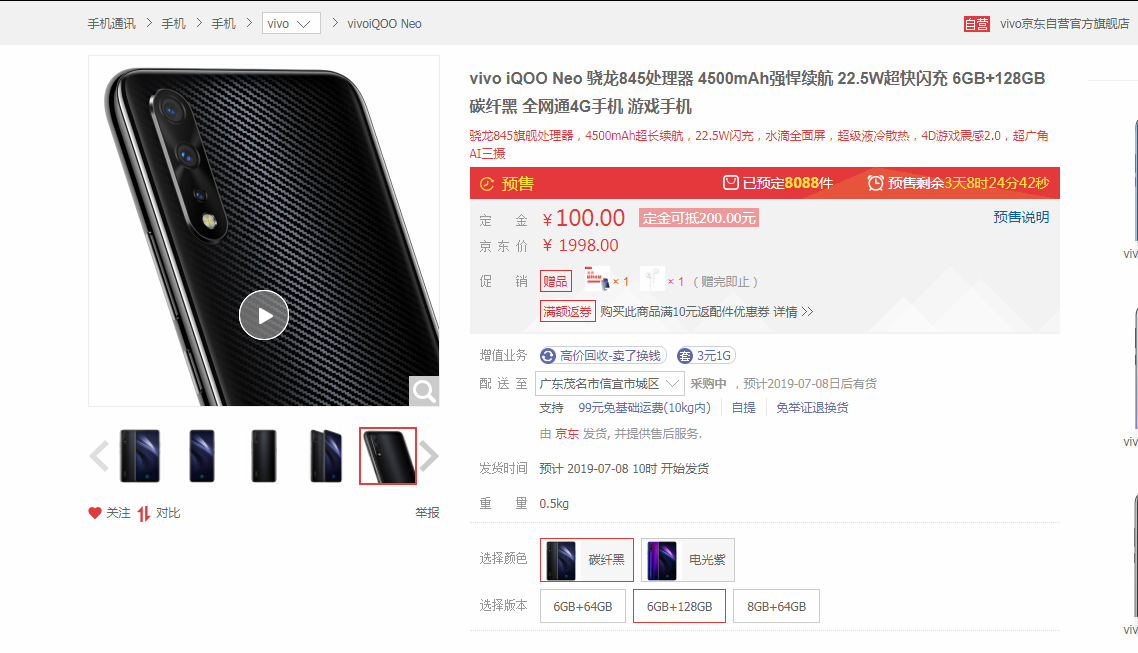Screen dimensions: 1138x653
Task: Open the 3元1G service badge
Action: pos(705,356)
